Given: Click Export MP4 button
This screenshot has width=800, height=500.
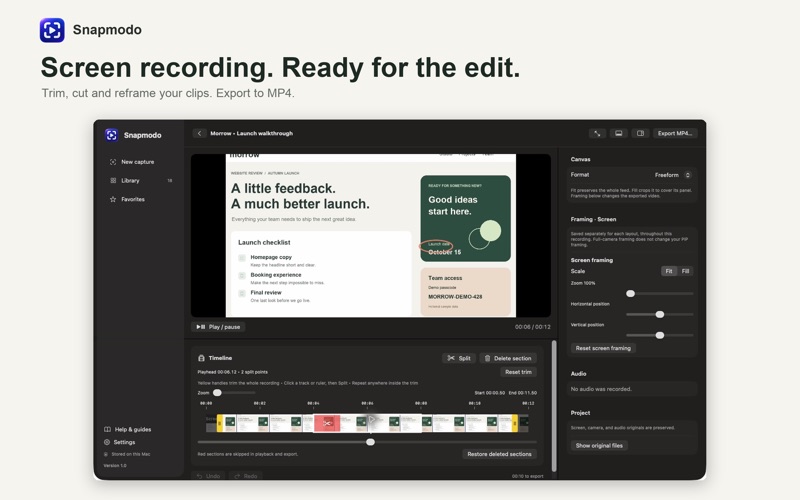Looking at the screenshot, I should (675, 133).
